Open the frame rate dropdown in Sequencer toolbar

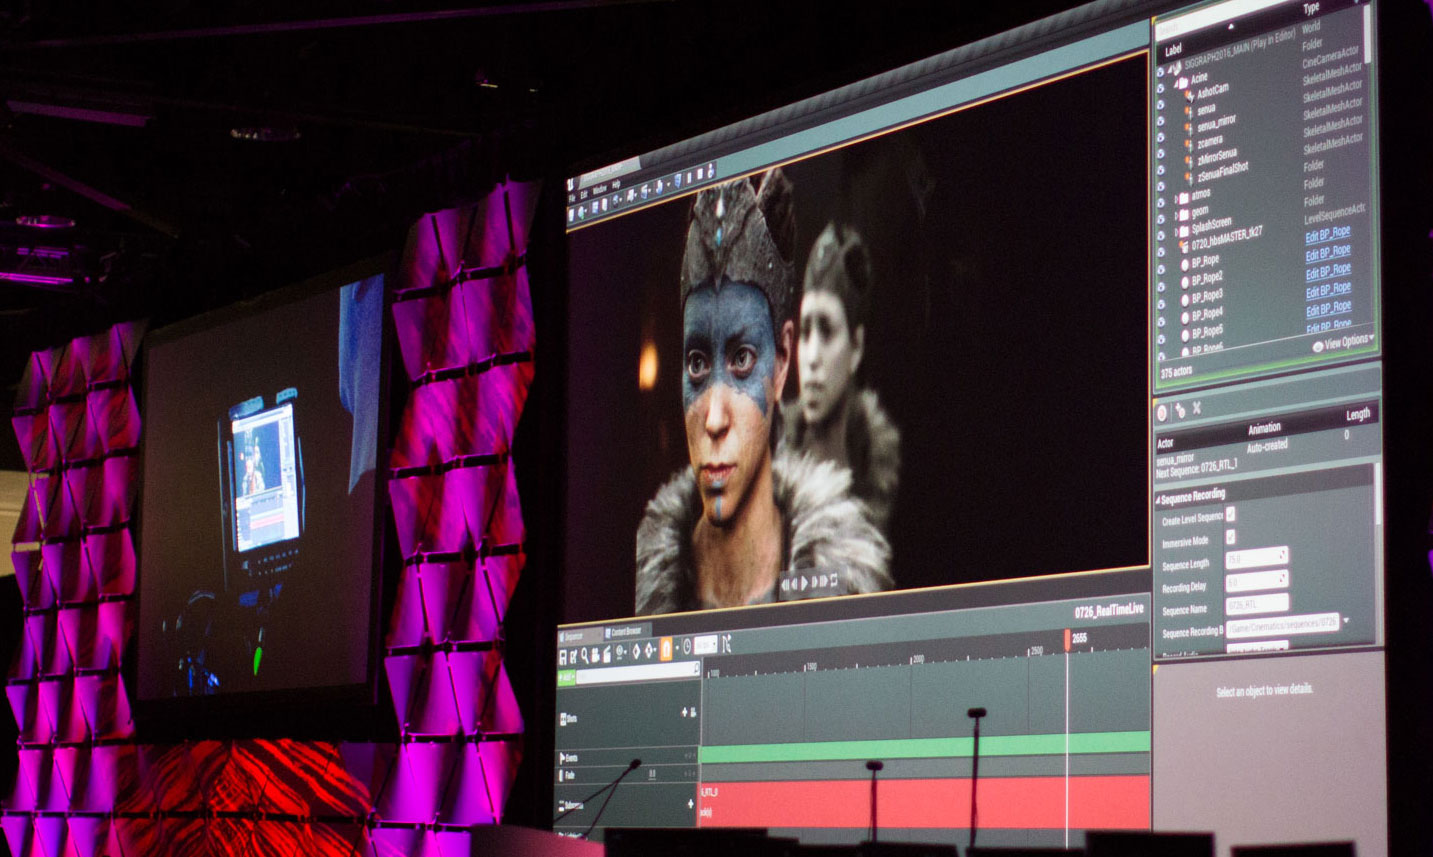click(706, 644)
